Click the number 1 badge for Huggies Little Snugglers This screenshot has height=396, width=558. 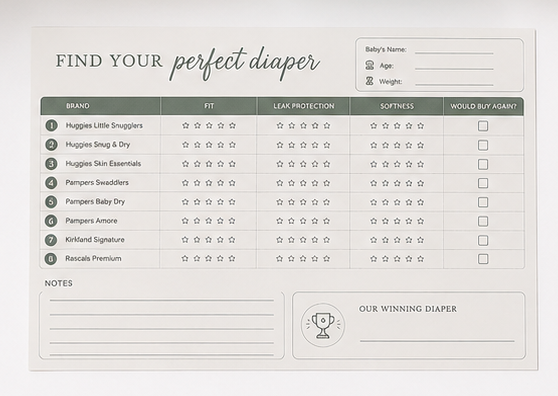[x=51, y=125]
